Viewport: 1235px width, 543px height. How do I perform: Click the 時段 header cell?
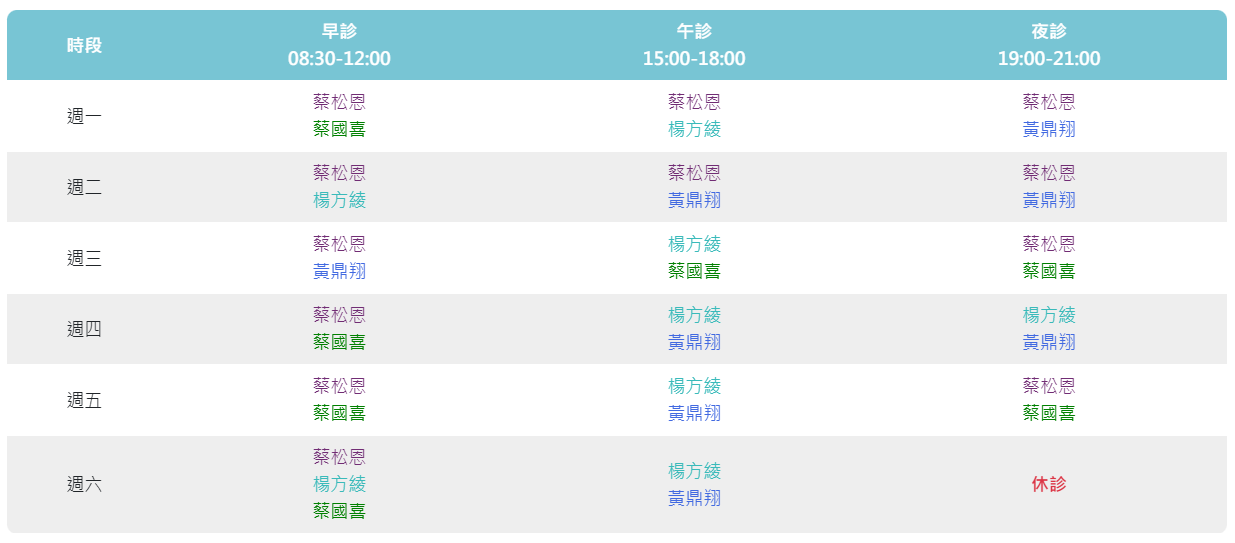(x=85, y=45)
